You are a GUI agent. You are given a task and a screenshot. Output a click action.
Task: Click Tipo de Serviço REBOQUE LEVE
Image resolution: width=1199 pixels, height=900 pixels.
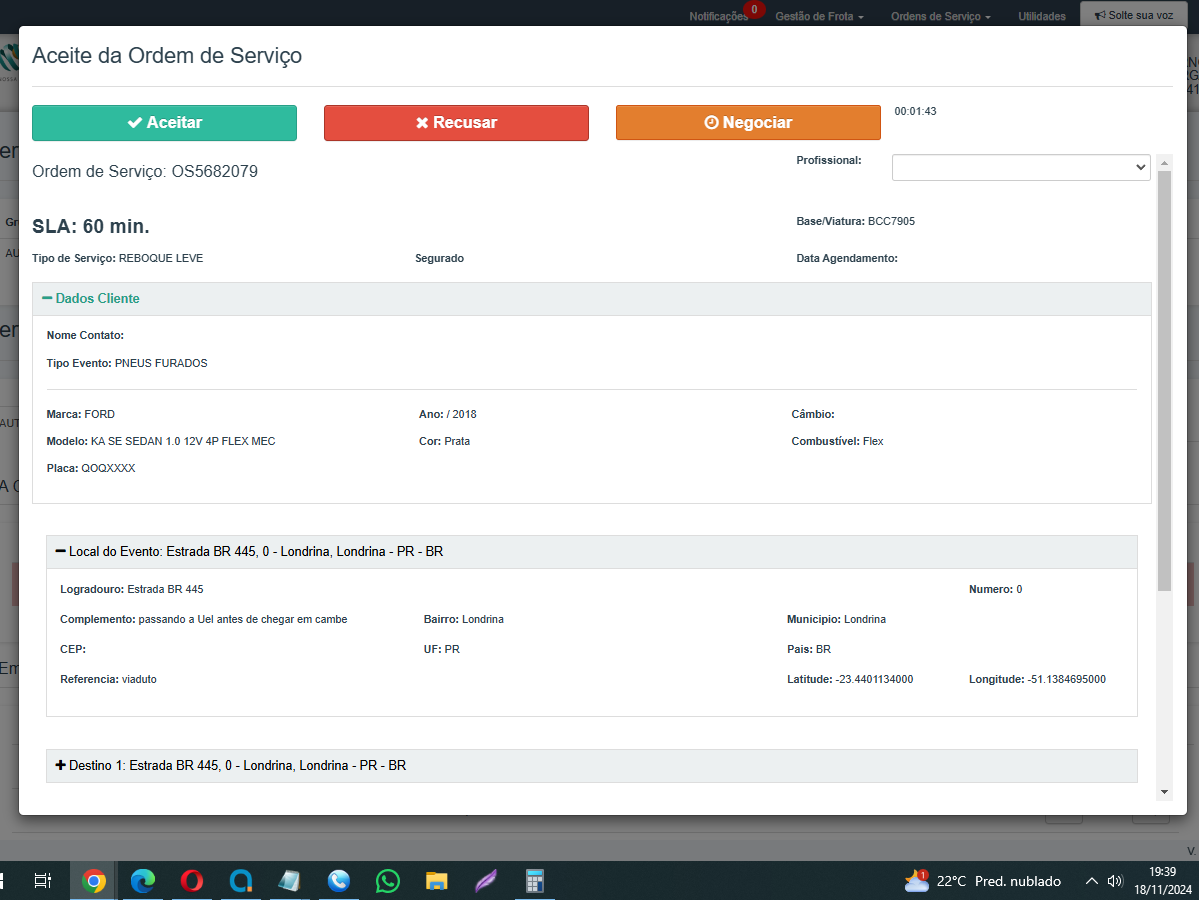(x=117, y=258)
